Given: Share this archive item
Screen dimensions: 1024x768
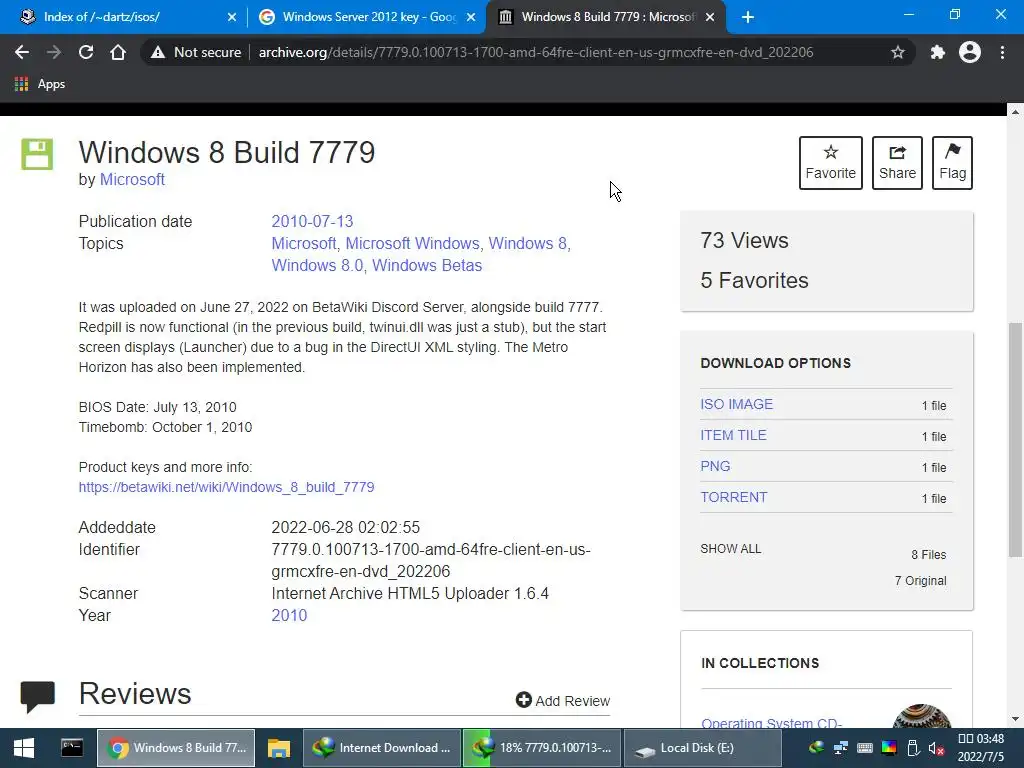Looking at the screenshot, I should 897,163.
